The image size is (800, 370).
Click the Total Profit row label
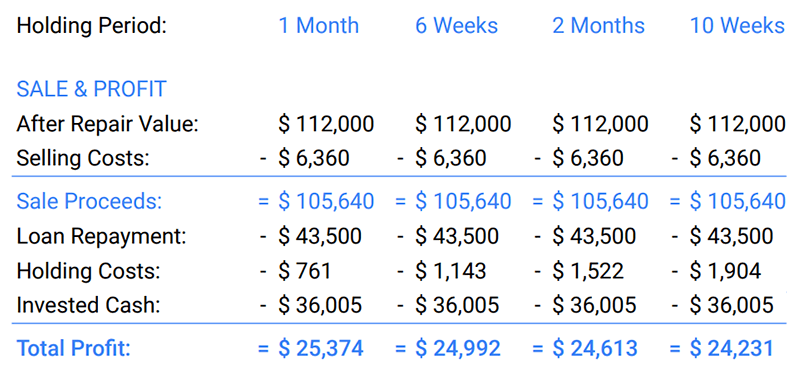(x=74, y=349)
